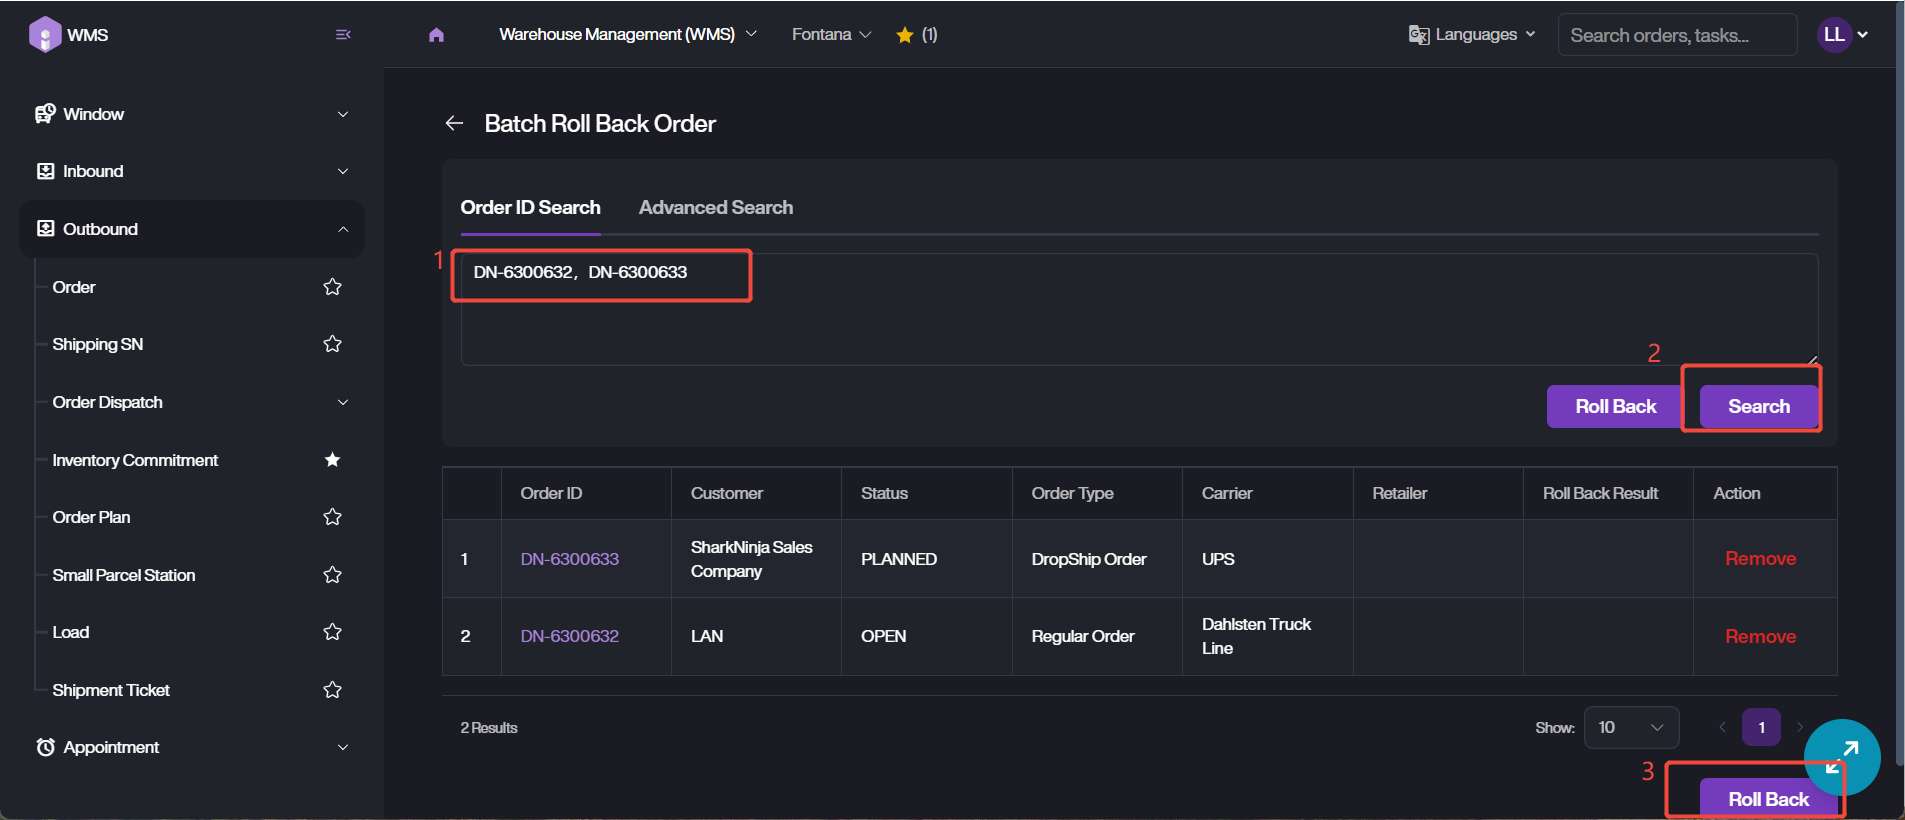This screenshot has height=820, width=1905.
Task: Click the WMS logo icon
Action: pyautogui.click(x=45, y=35)
